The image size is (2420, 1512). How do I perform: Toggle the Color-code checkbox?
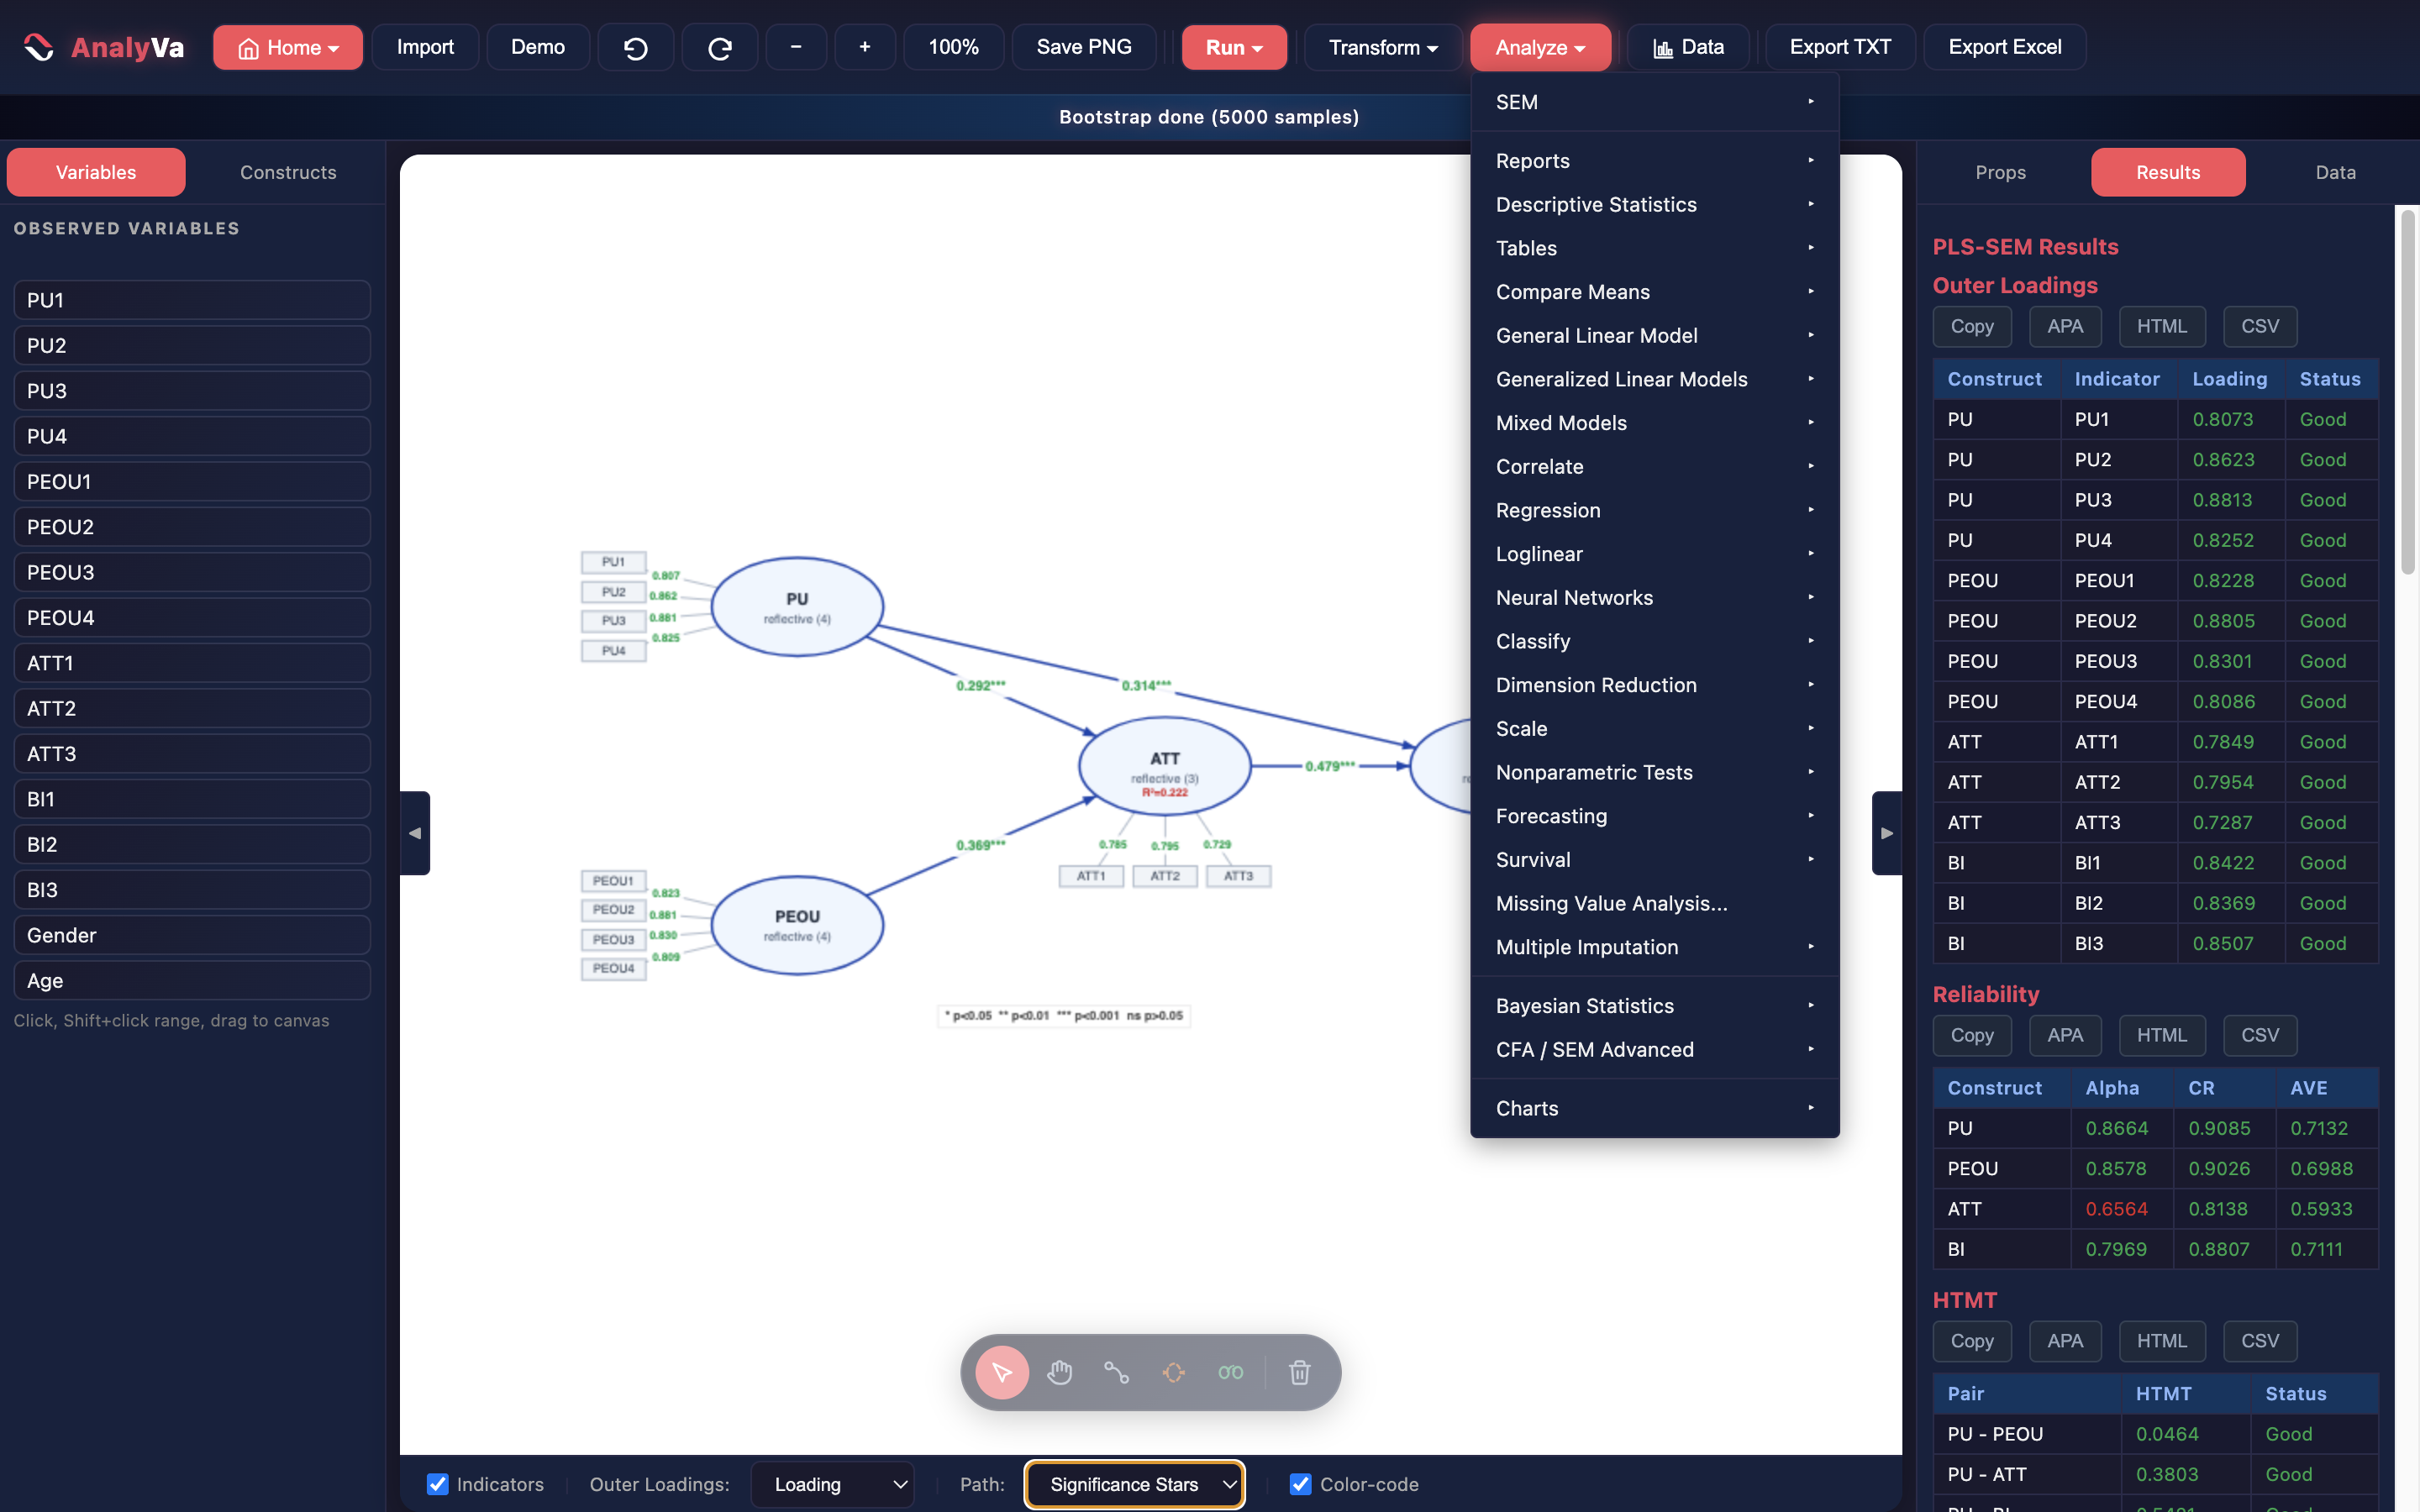pyautogui.click(x=1300, y=1484)
